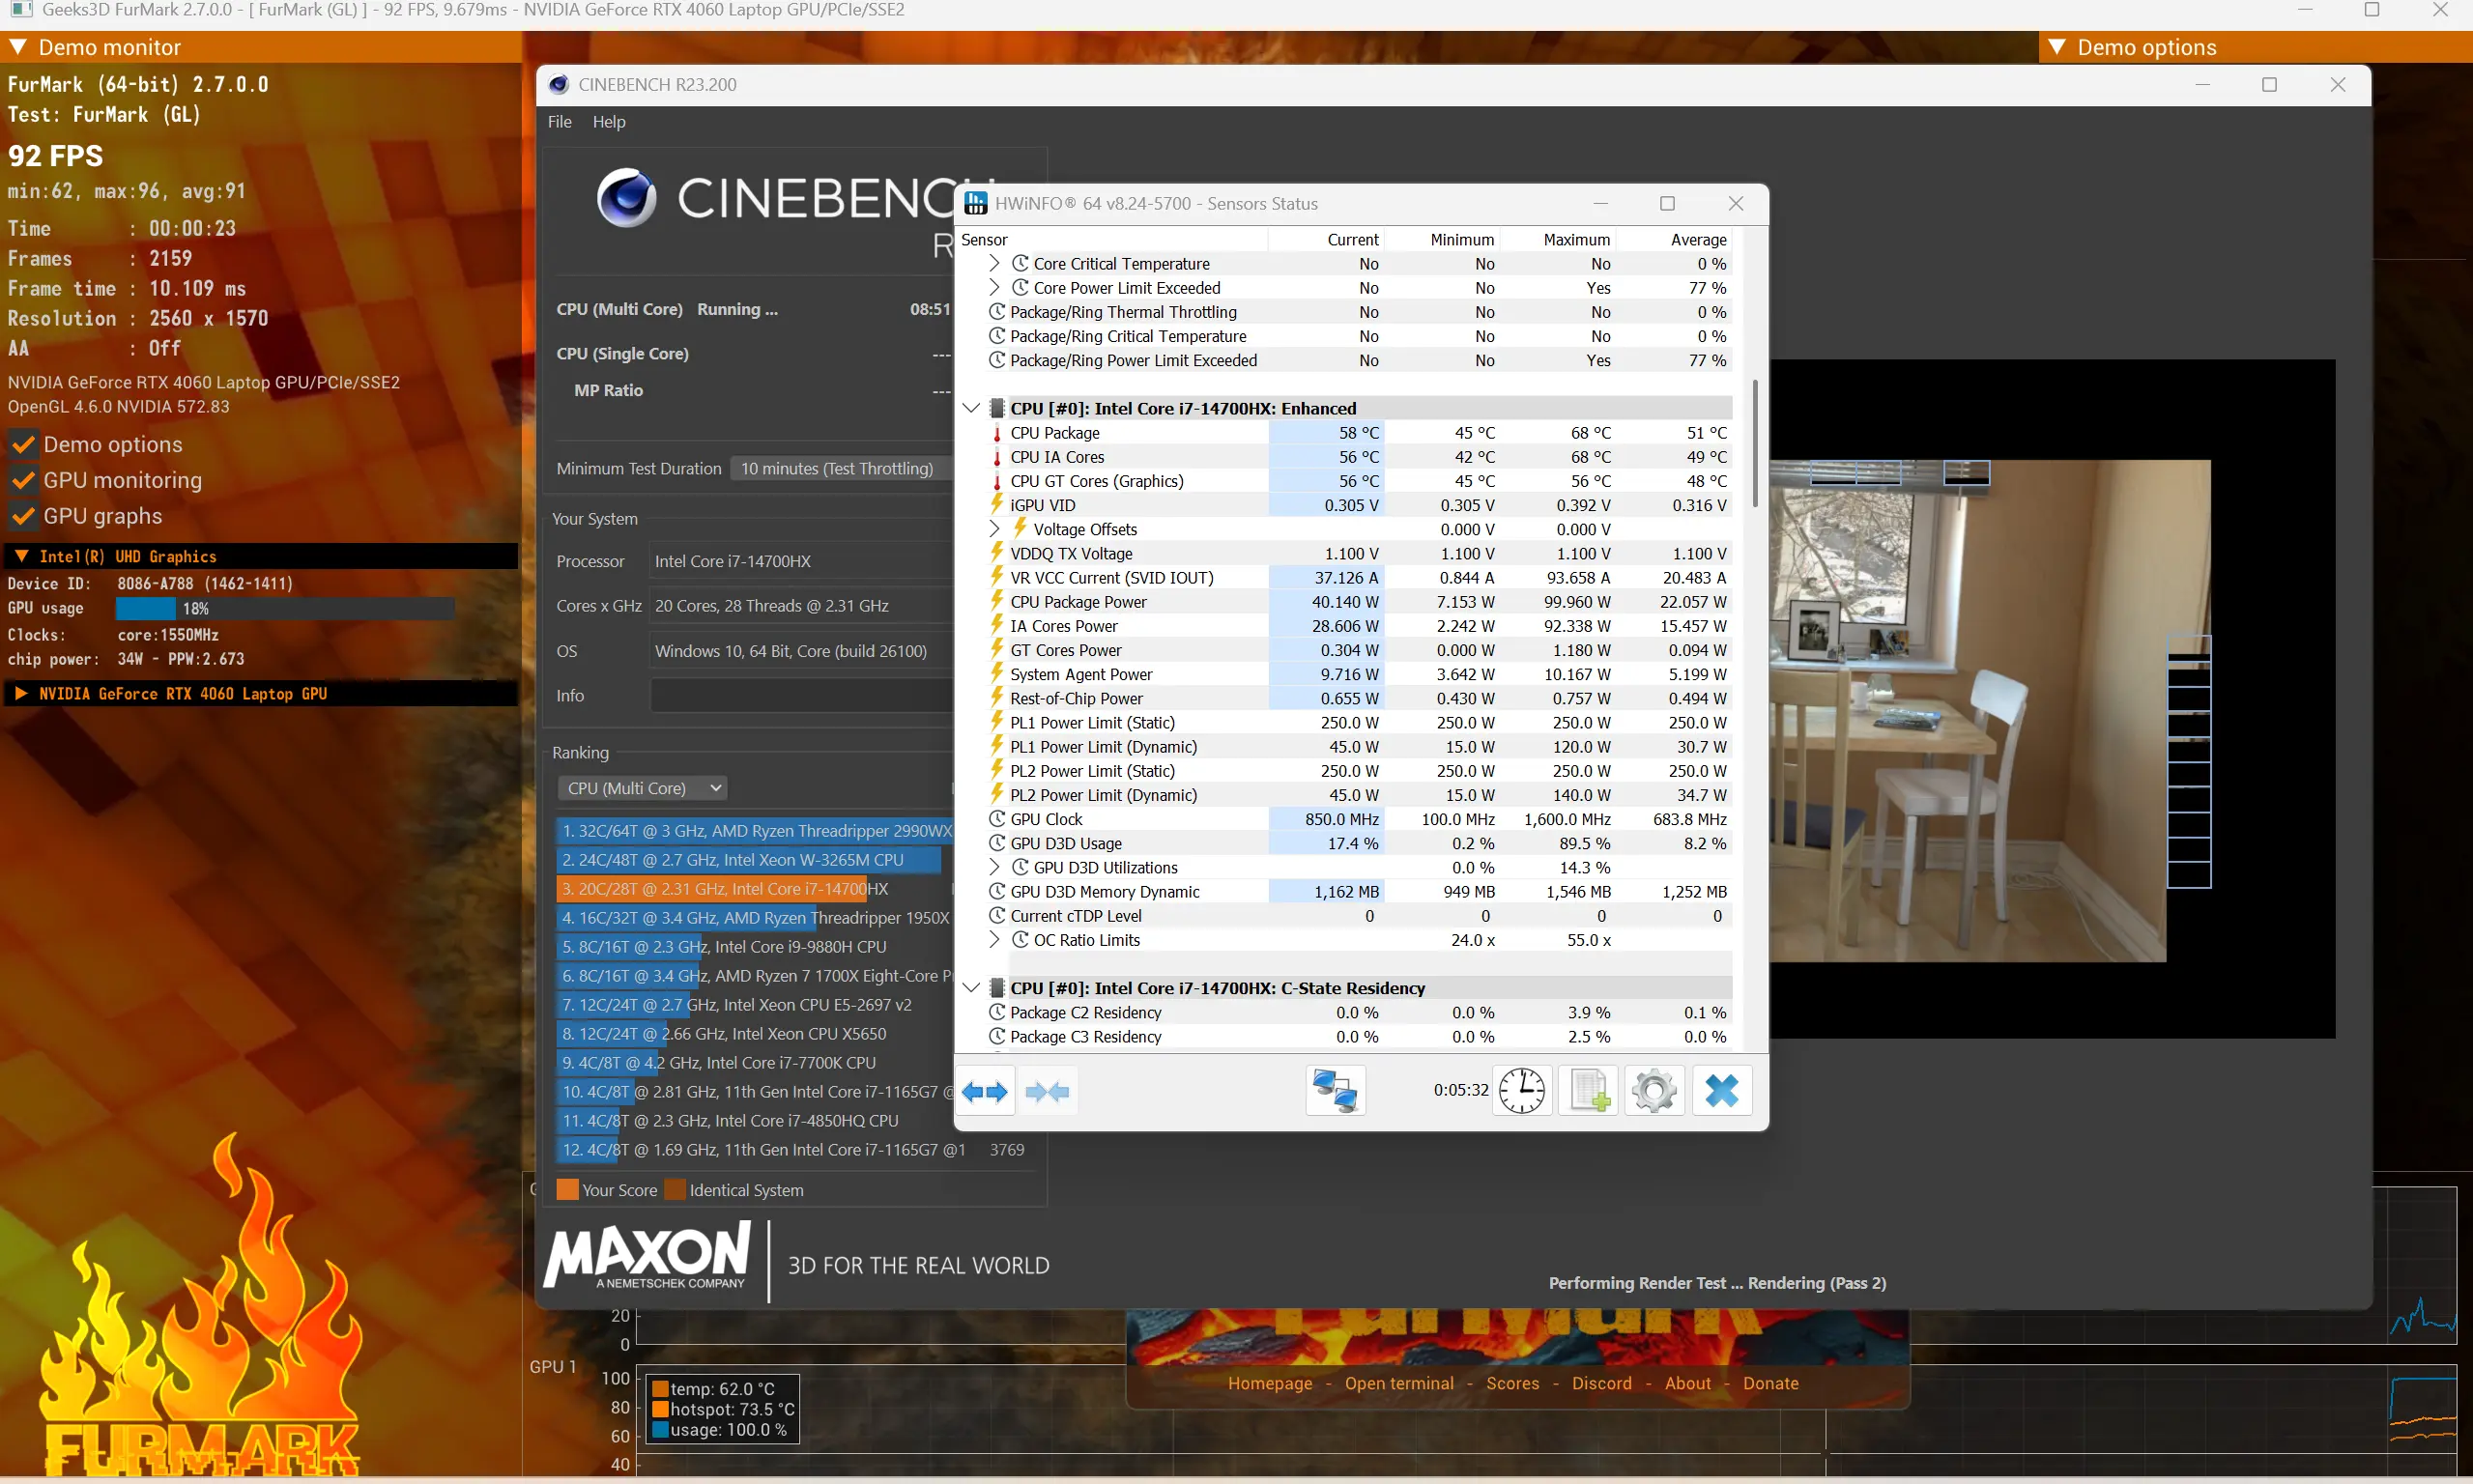
Task: Select ranking row for Intel Xeon W-3265M CPU
Action: [753, 860]
